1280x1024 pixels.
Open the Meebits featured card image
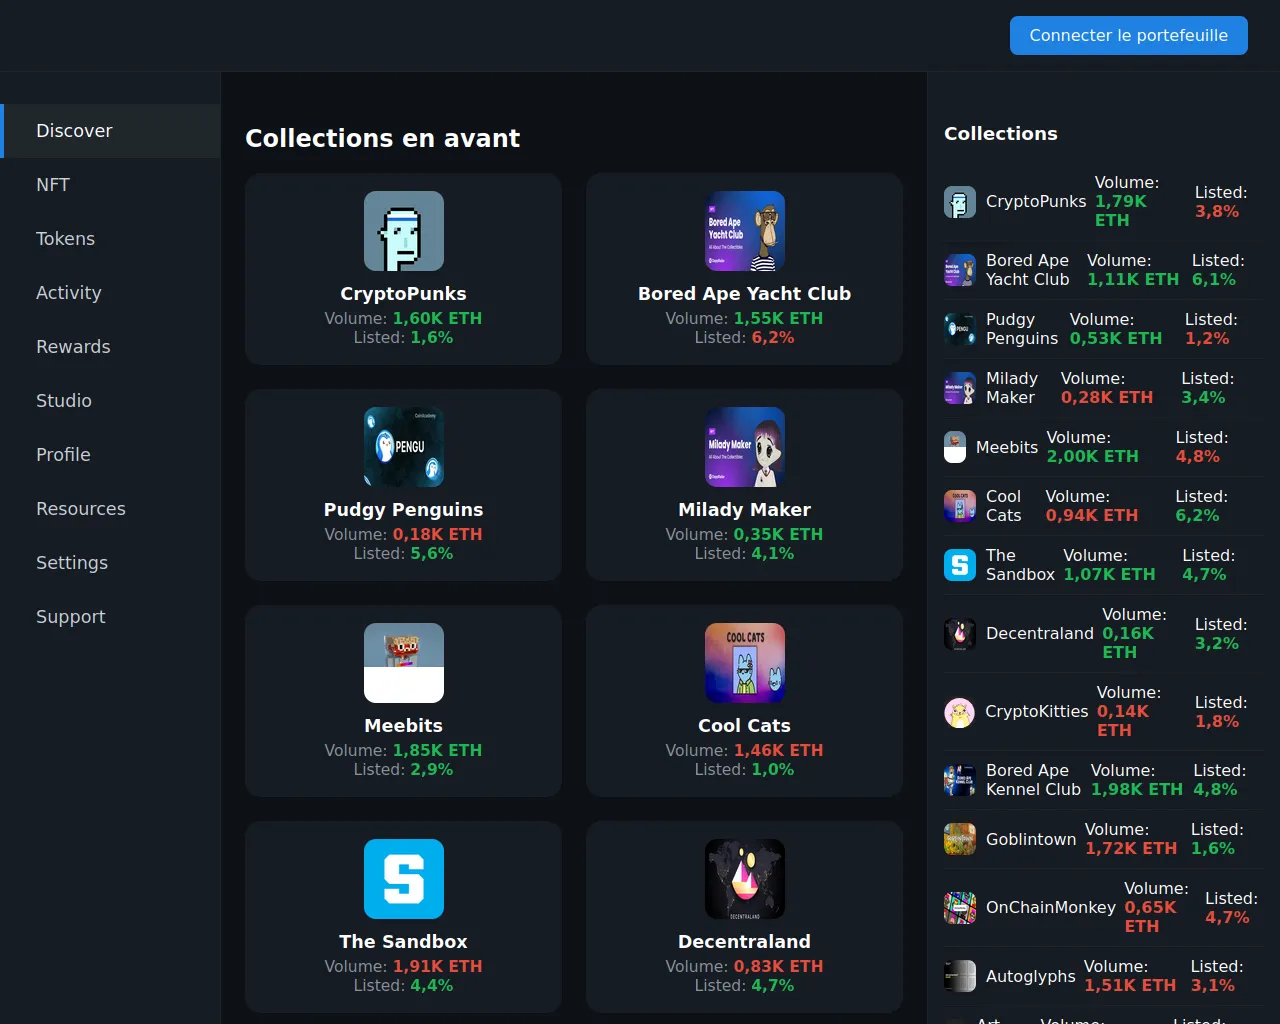pos(404,663)
